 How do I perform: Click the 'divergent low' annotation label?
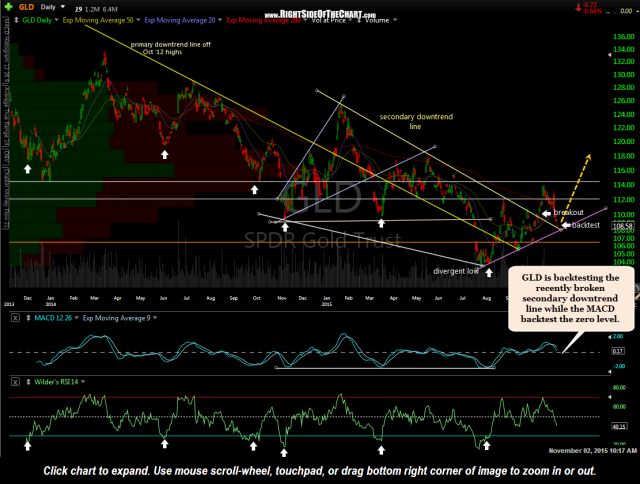(x=456, y=271)
